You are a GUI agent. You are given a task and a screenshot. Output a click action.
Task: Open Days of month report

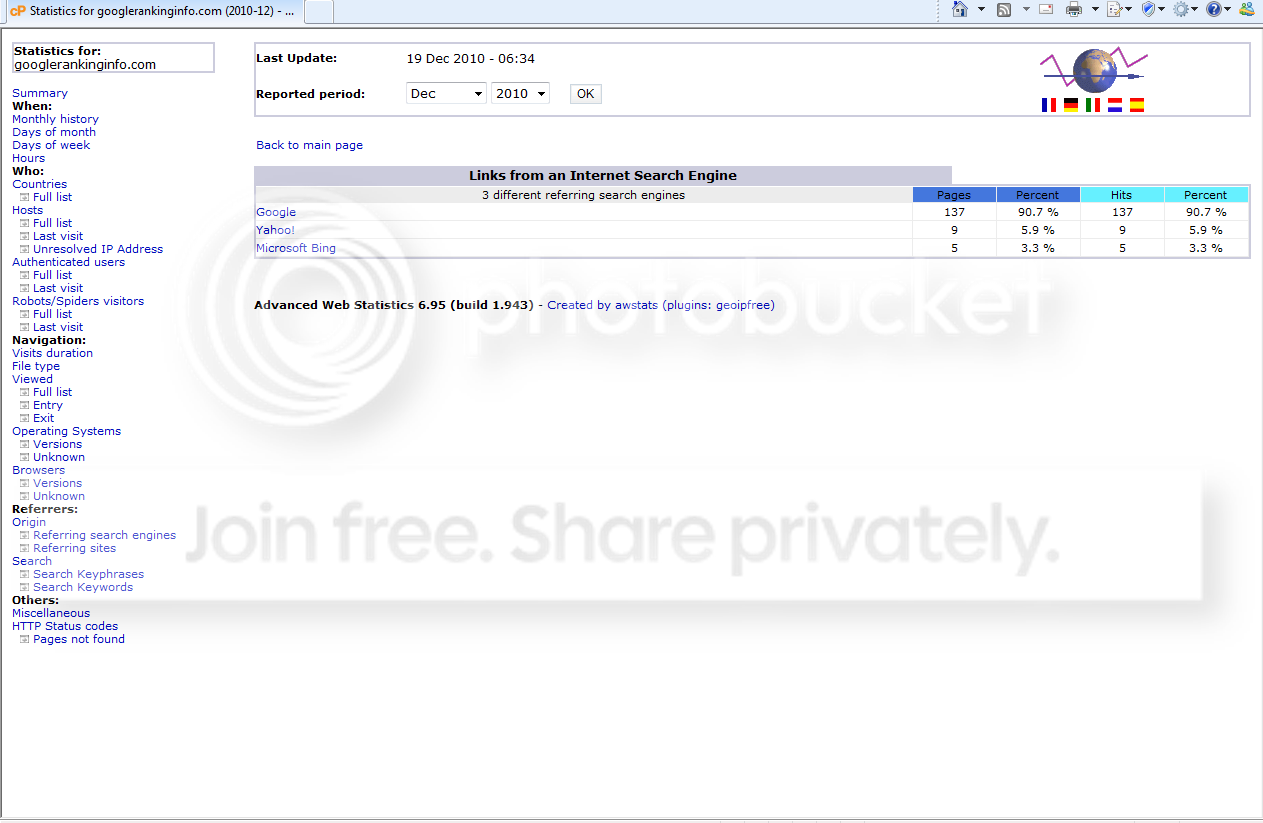[54, 132]
